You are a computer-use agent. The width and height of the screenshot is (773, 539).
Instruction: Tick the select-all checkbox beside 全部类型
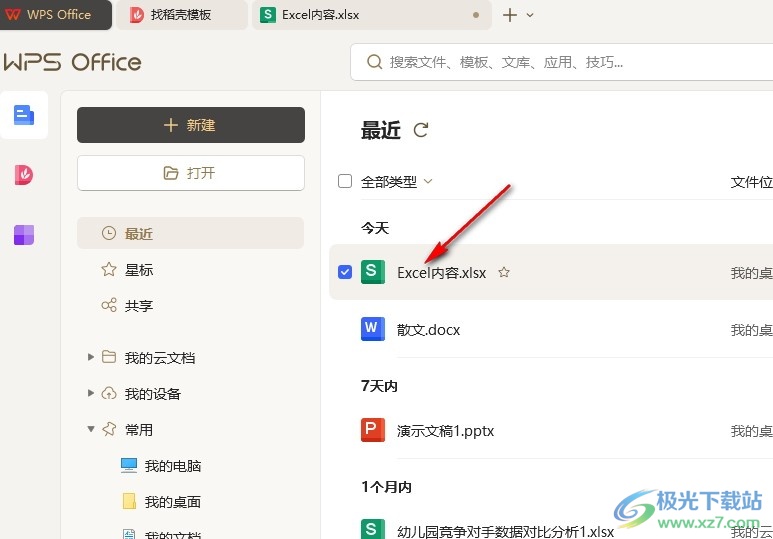pos(345,182)
